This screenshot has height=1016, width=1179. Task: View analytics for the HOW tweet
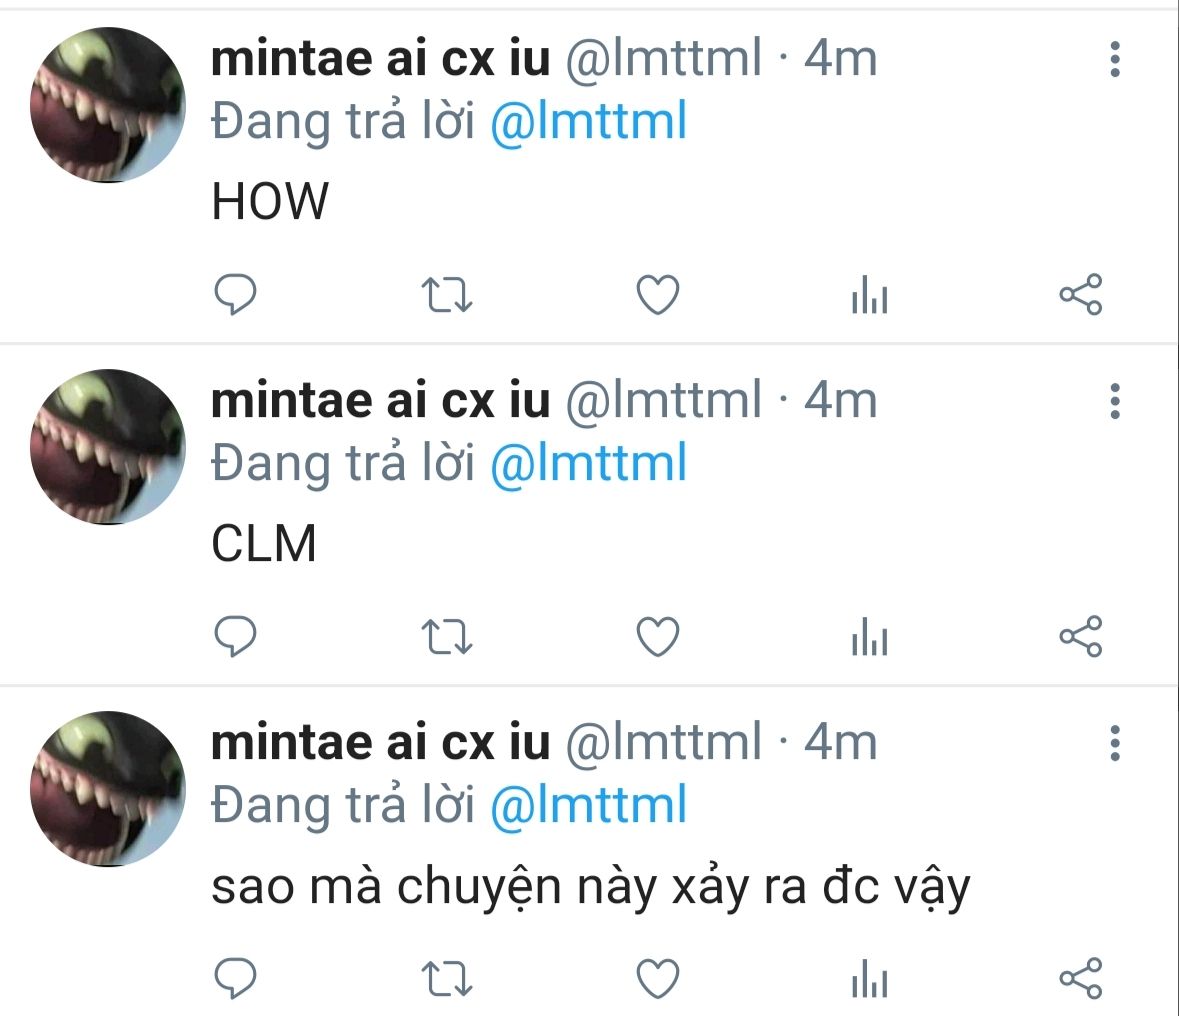(x=869, y=296)
